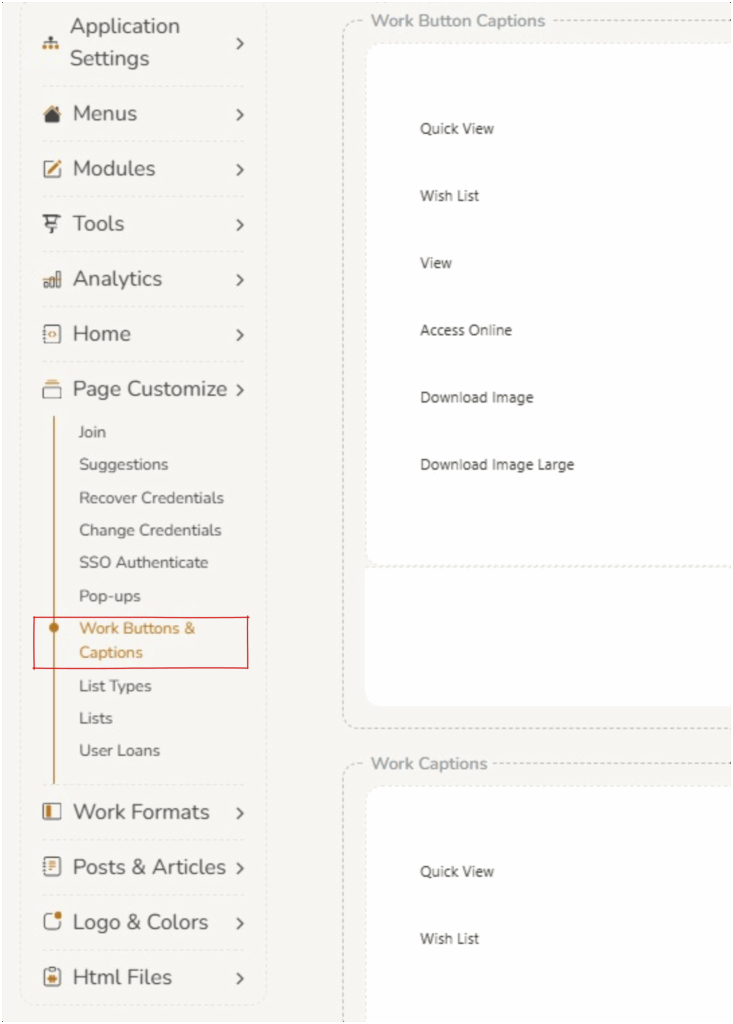Click the Application Settings sitemap icon
The width and height of the screenshot is (733, 1024).
[51, 43]
